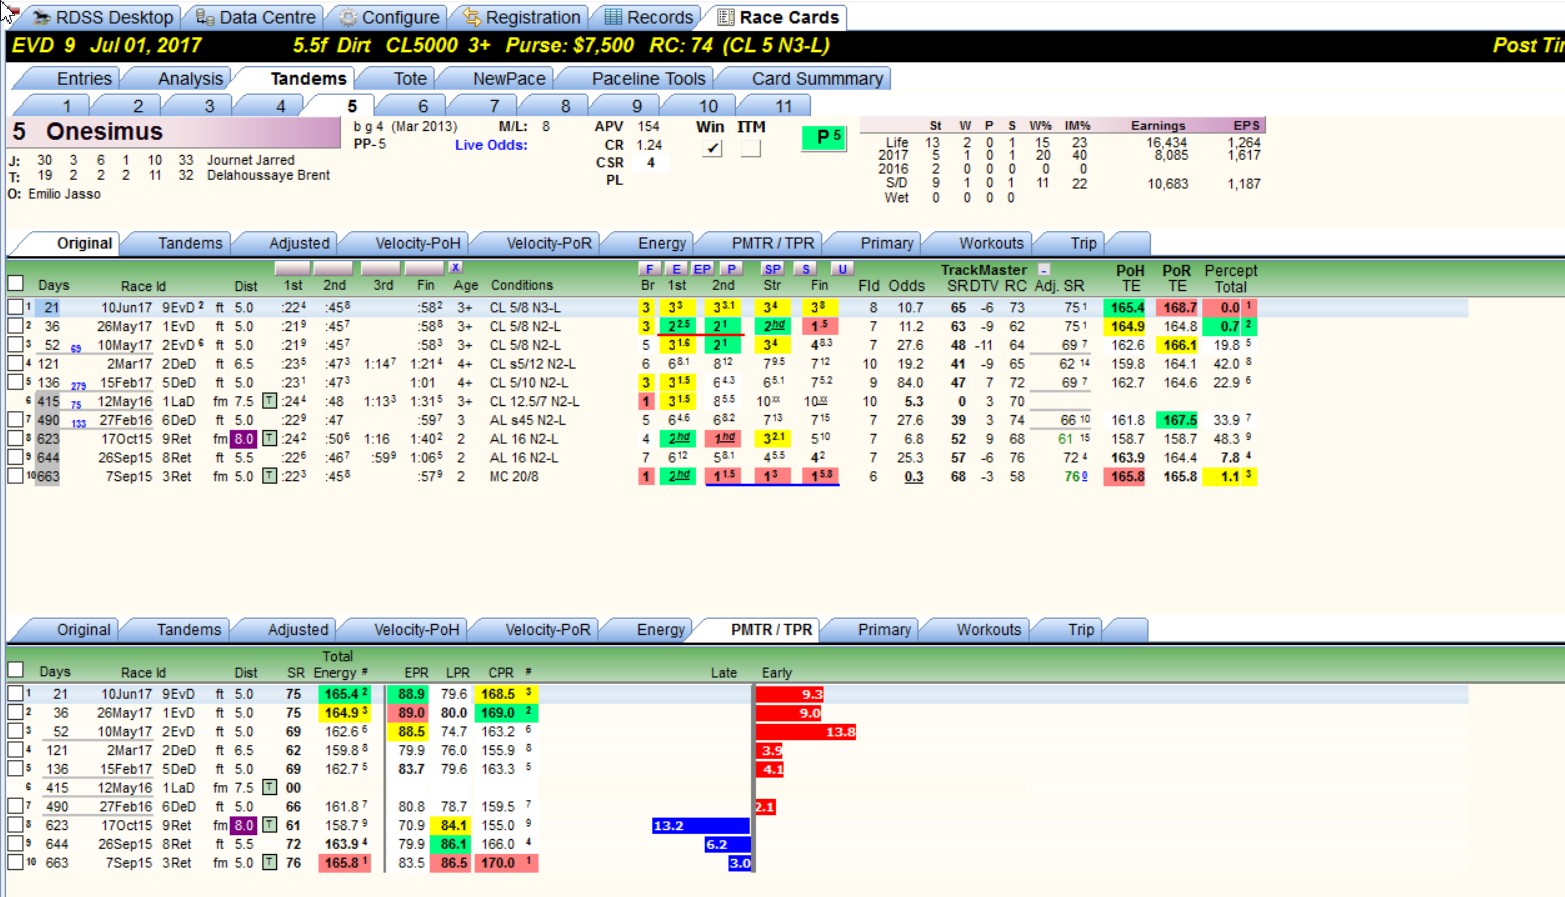Click the E running-style filter button

click(x=676, y=269)
